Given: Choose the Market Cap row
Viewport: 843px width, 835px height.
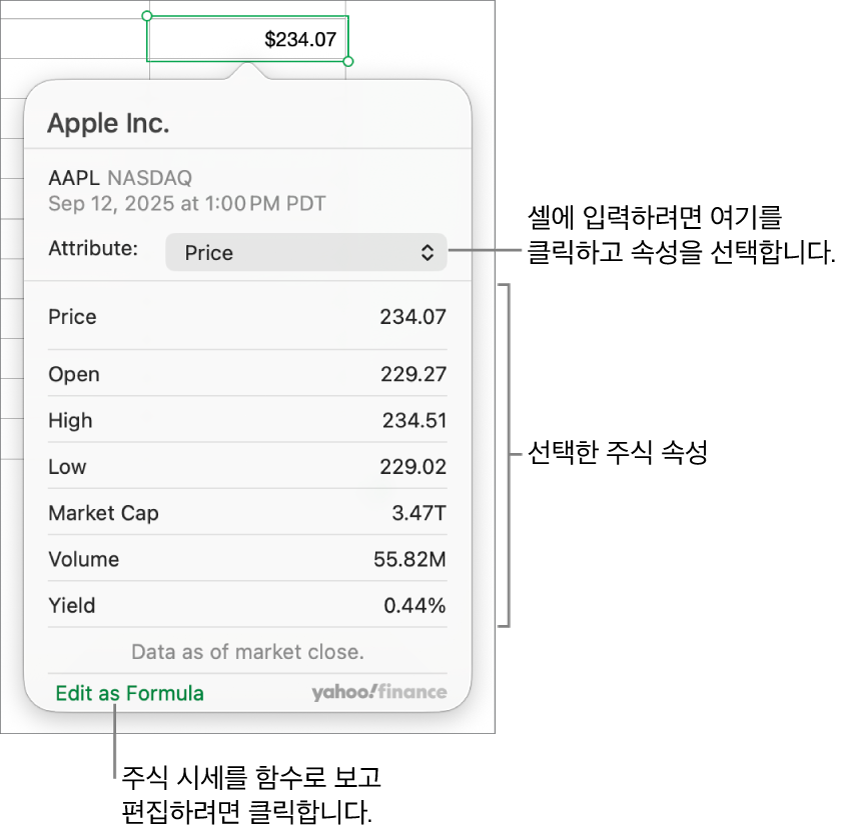Looking at the screenshot, I should point(247,513).
